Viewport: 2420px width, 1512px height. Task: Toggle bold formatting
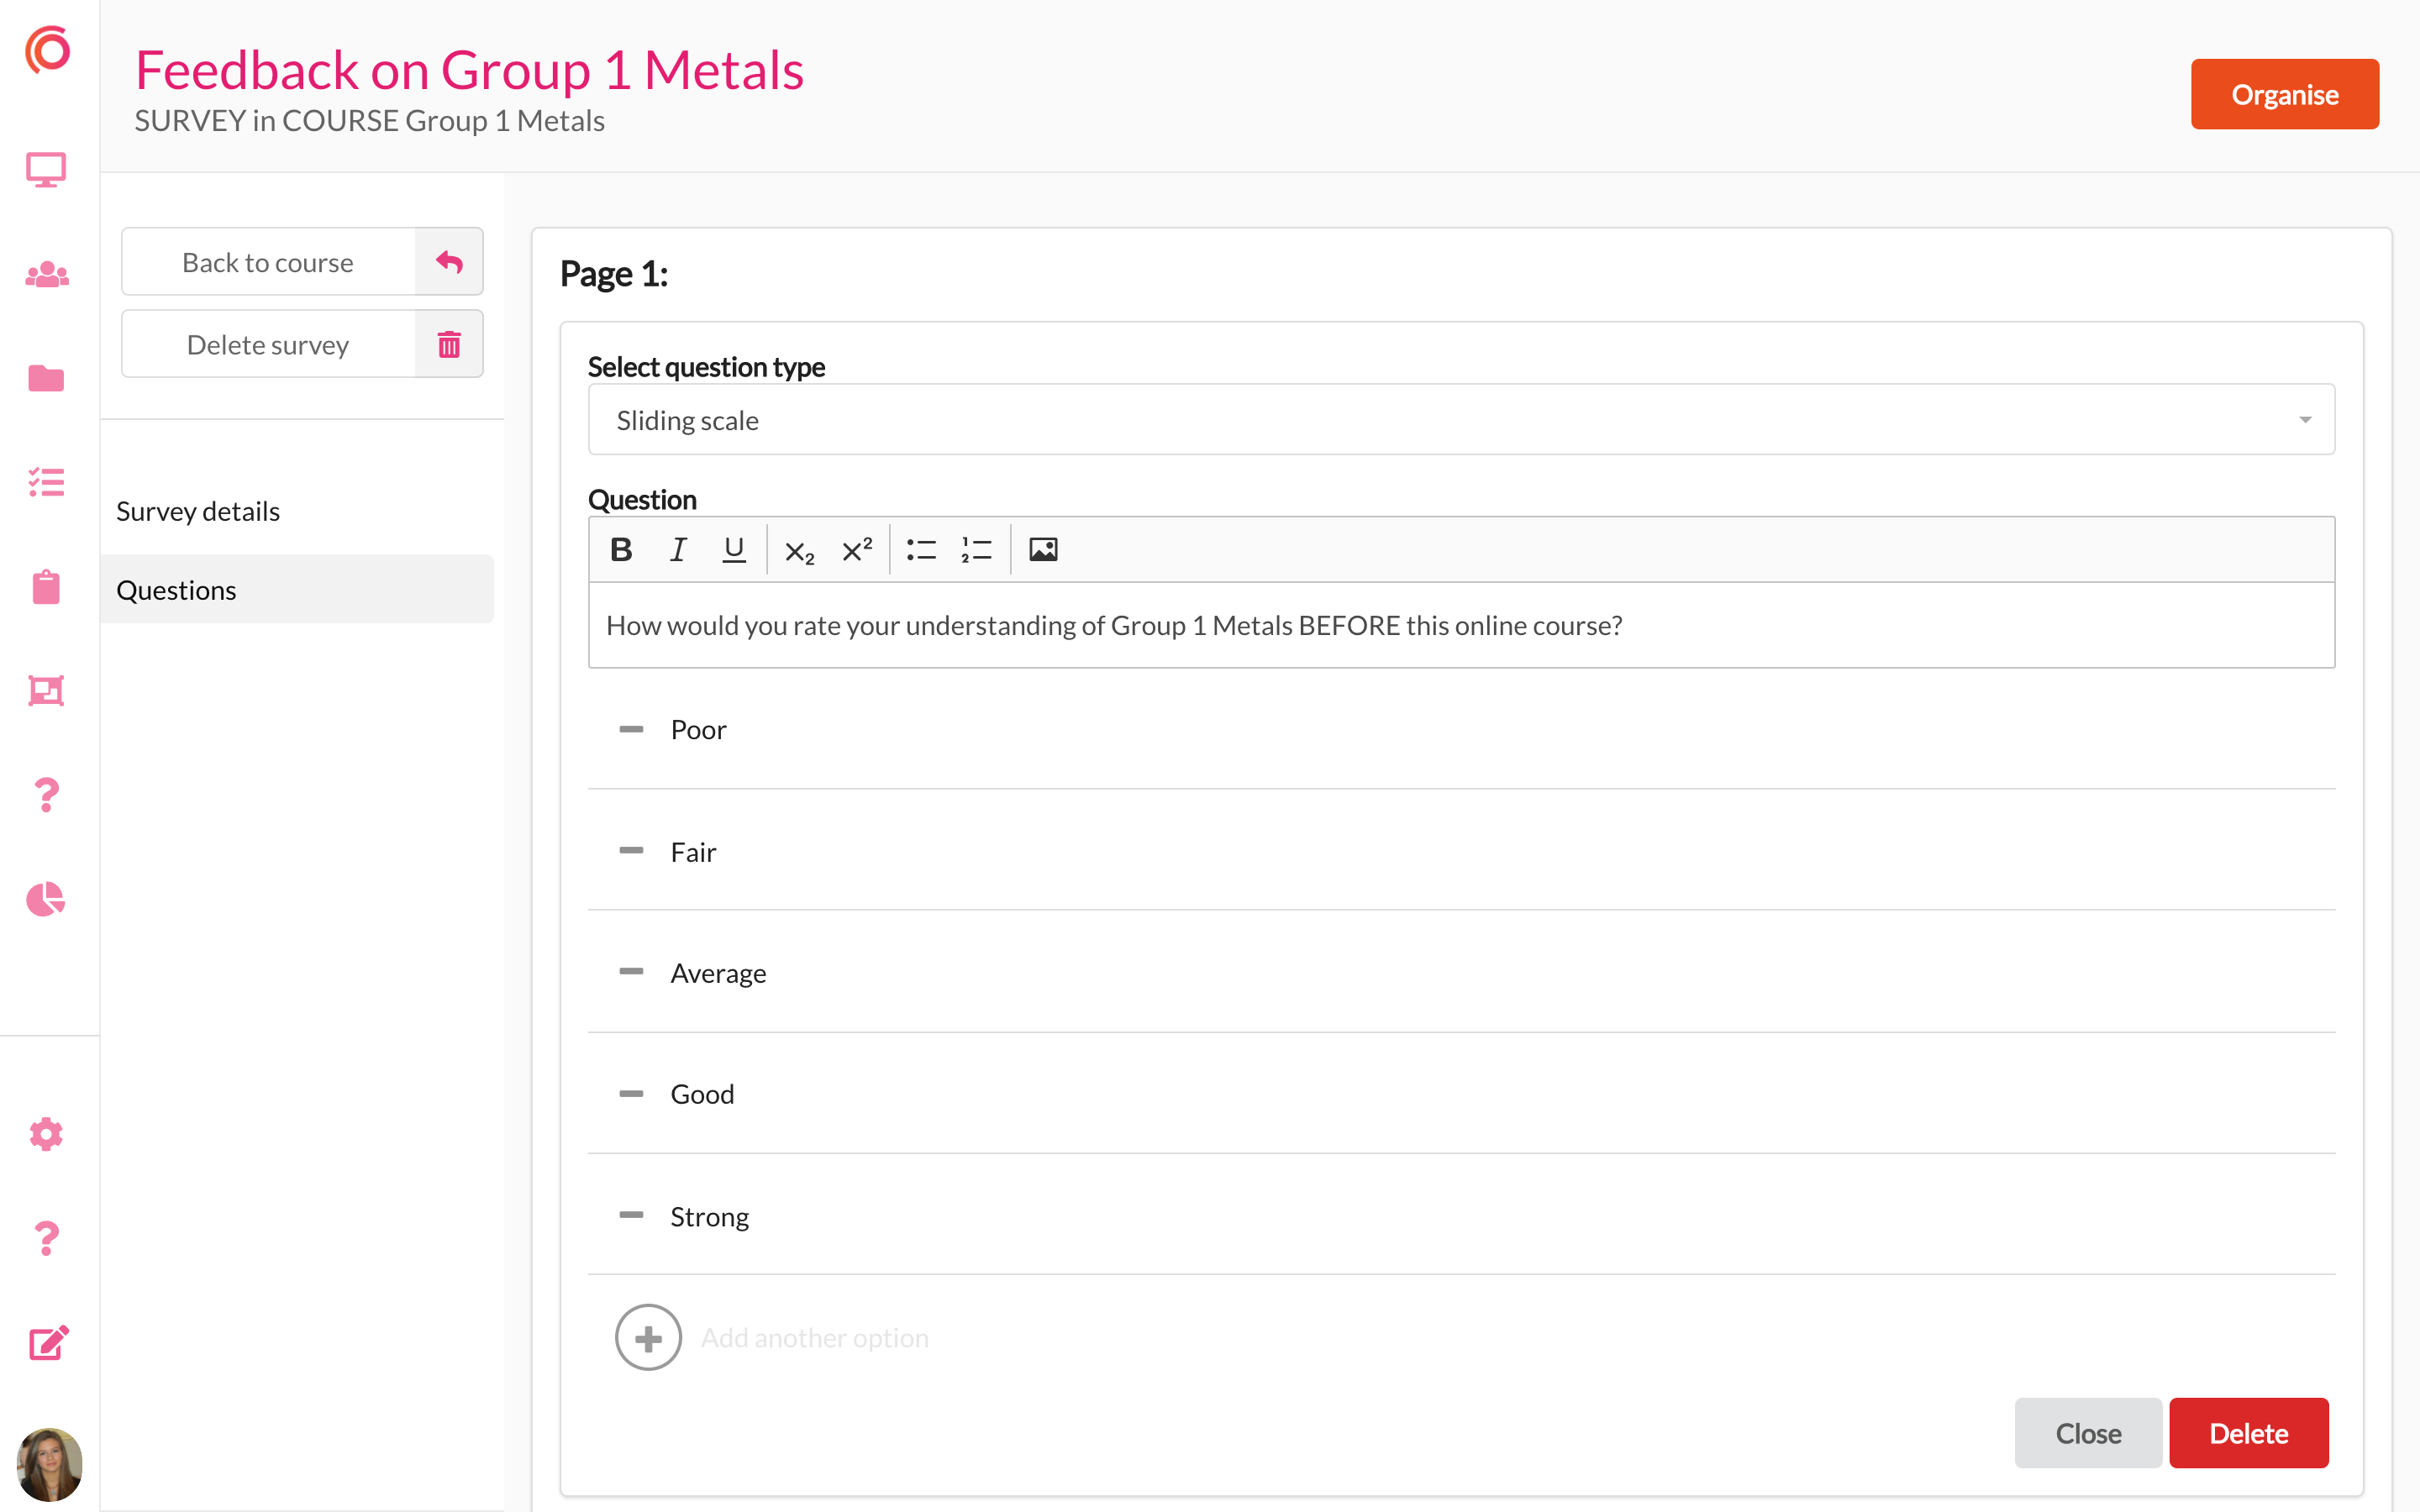pyautogui.click(x=621, y=549)
